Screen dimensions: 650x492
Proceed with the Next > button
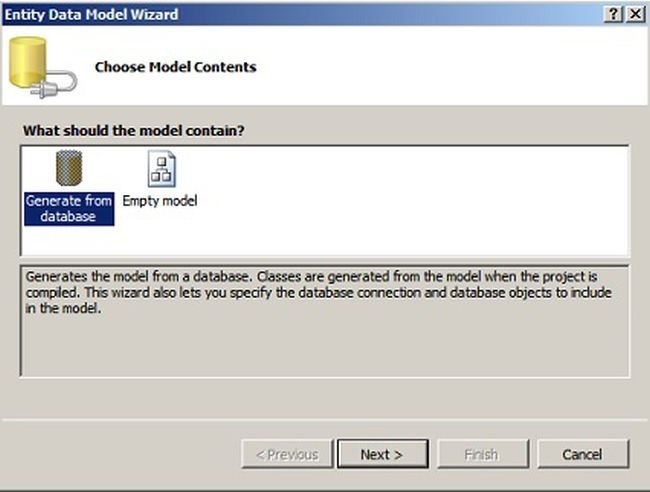(x=382, y=454)
